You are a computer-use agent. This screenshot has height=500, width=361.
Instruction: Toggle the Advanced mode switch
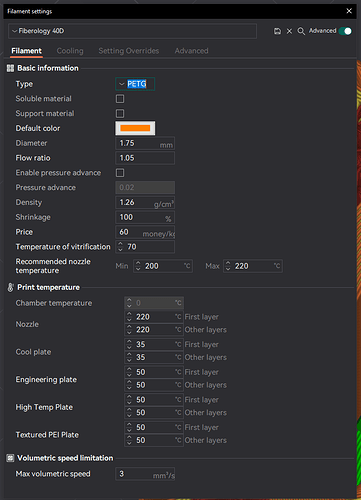tap(345, 31)
